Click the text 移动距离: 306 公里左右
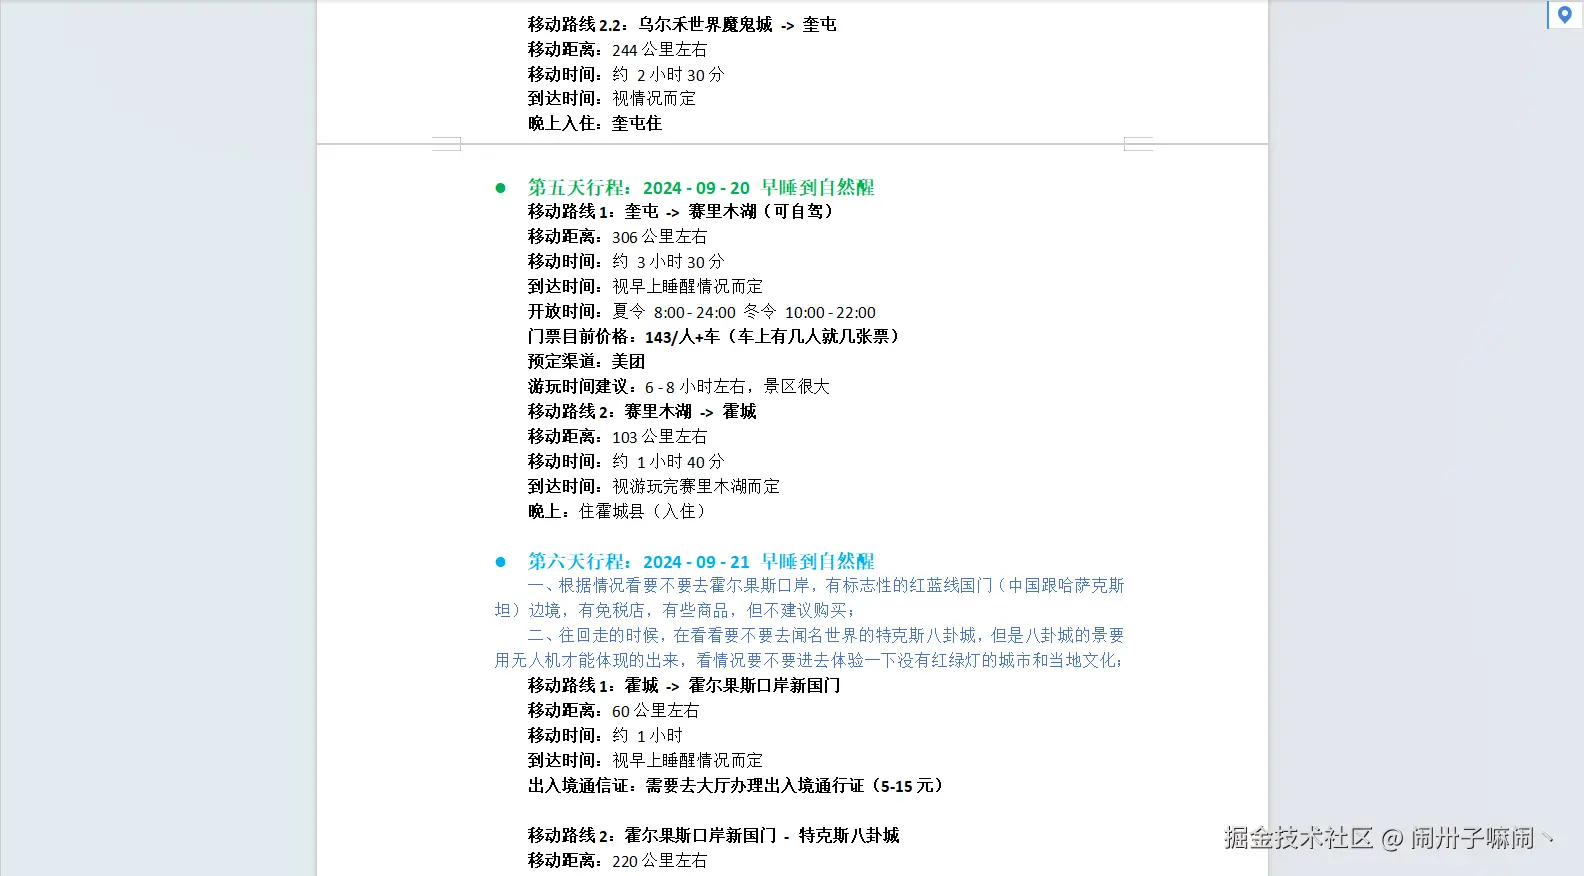The image size is (1584, 876). [x=617, y=236]
